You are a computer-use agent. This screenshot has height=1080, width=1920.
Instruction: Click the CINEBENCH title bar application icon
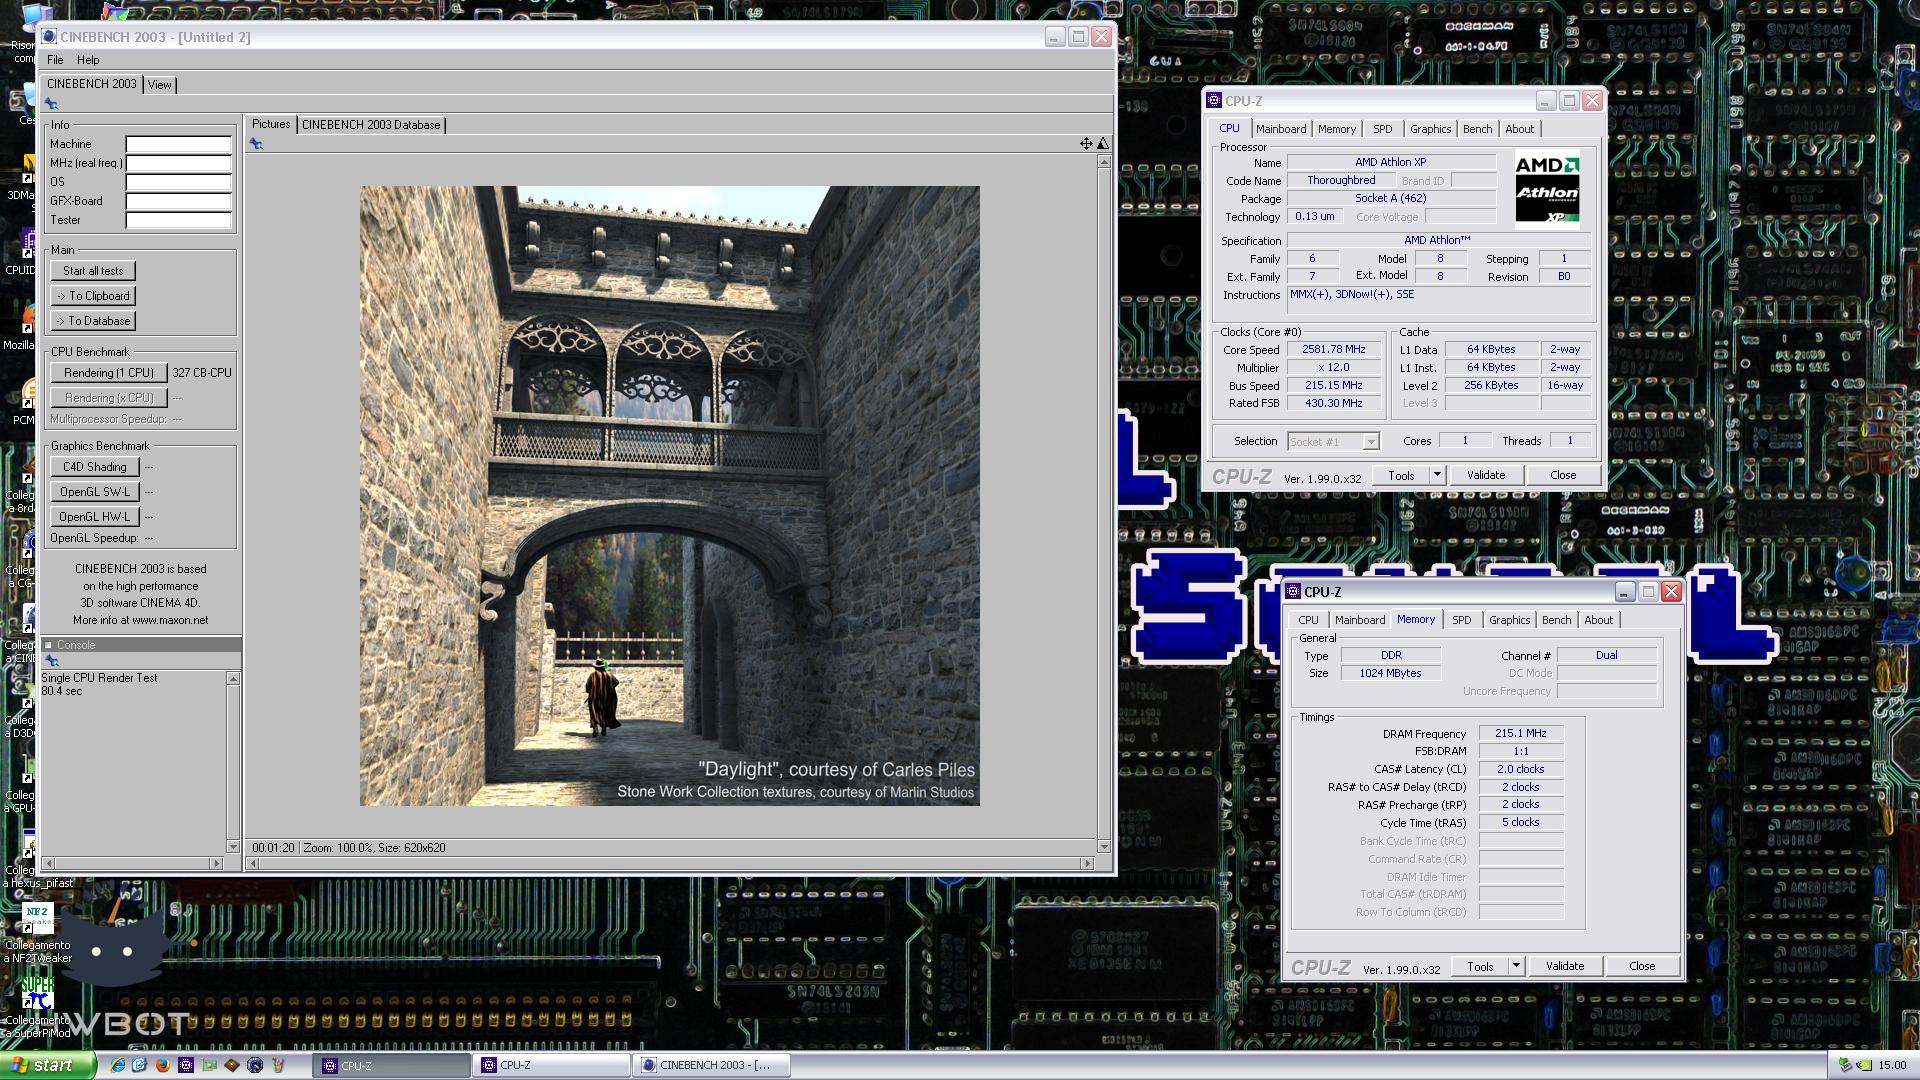(x=49, y=37)
